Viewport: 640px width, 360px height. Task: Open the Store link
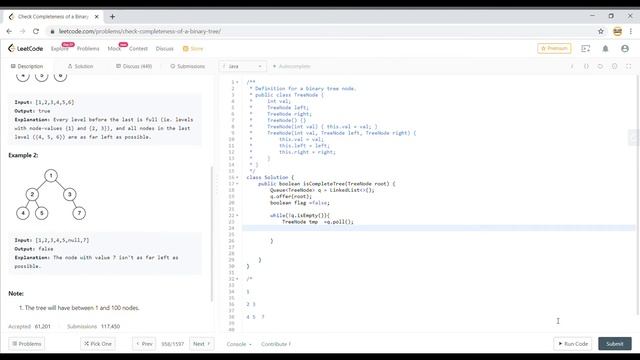coord(193,49)
